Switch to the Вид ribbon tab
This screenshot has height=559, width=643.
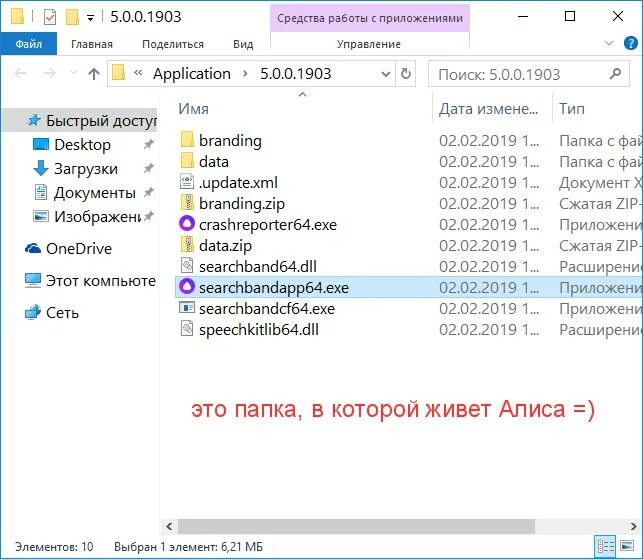point(243,44)
